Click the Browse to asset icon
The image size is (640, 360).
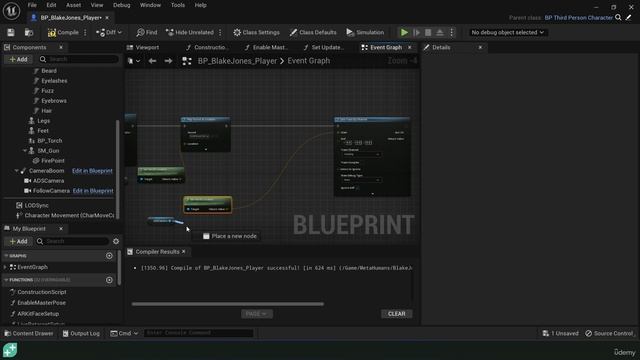pos(29,32)
